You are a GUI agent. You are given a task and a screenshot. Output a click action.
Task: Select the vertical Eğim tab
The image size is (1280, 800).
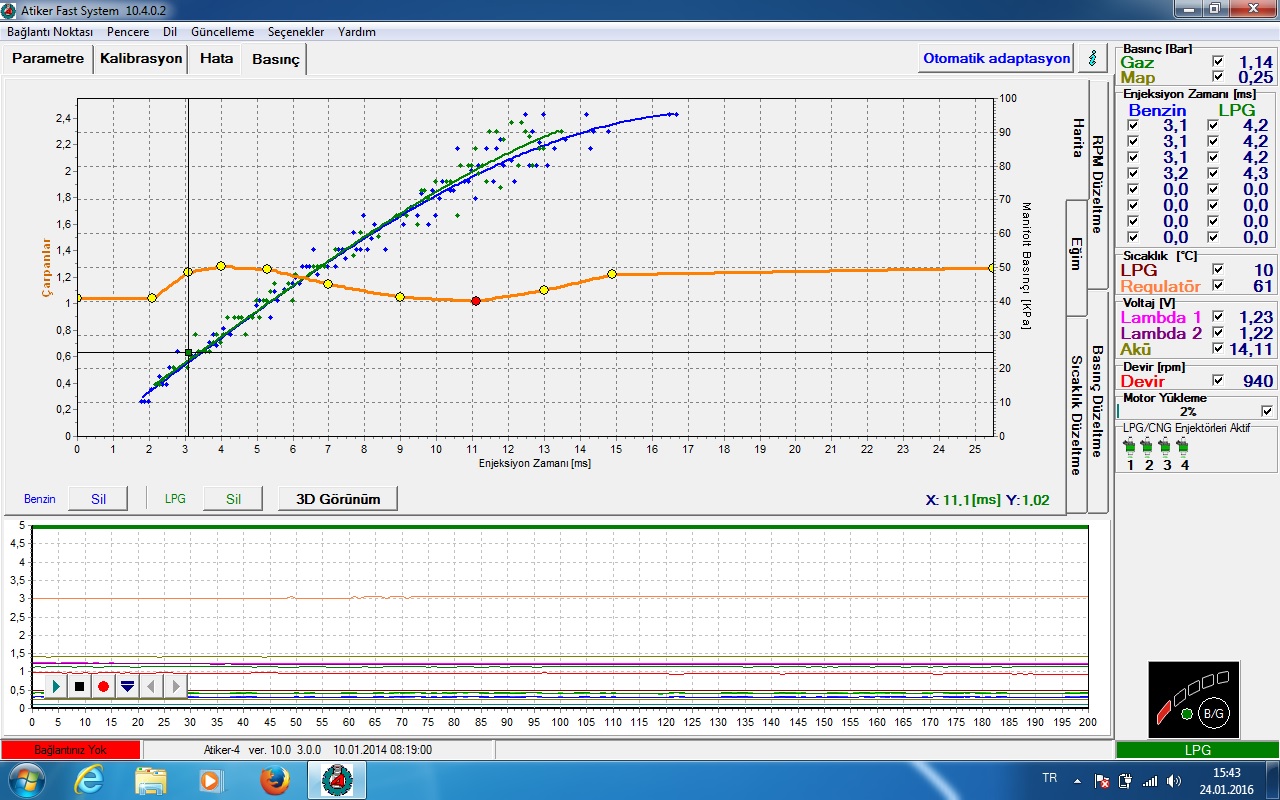[x=1077, y=257]
